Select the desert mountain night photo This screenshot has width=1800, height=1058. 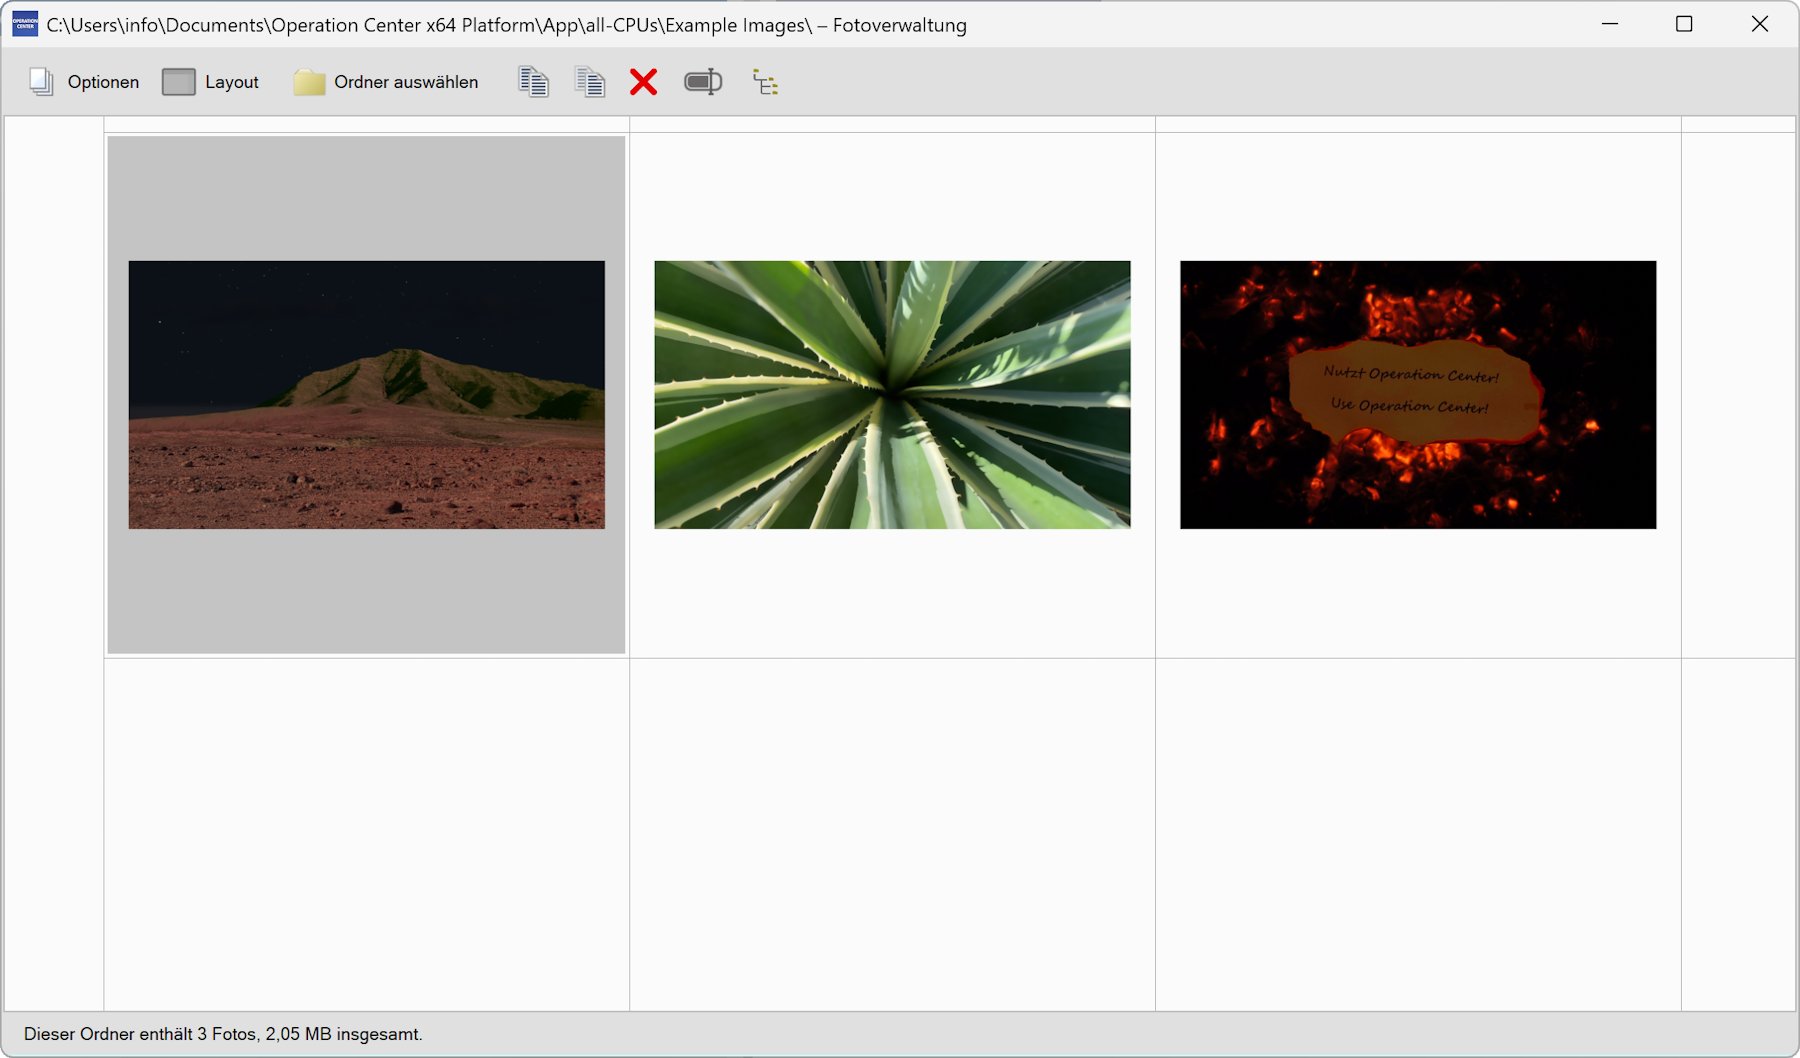click(366, 395)
